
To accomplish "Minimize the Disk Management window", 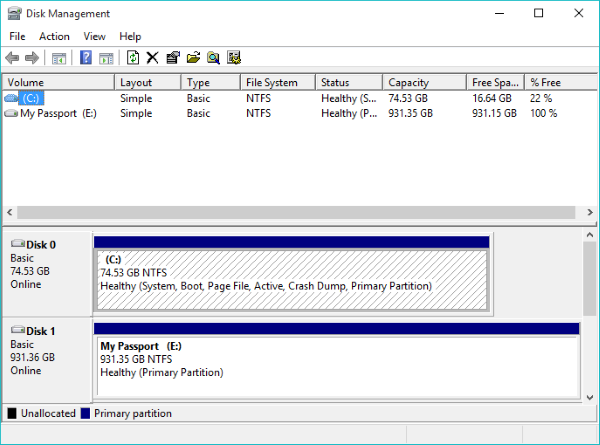I will pos(499,13).
